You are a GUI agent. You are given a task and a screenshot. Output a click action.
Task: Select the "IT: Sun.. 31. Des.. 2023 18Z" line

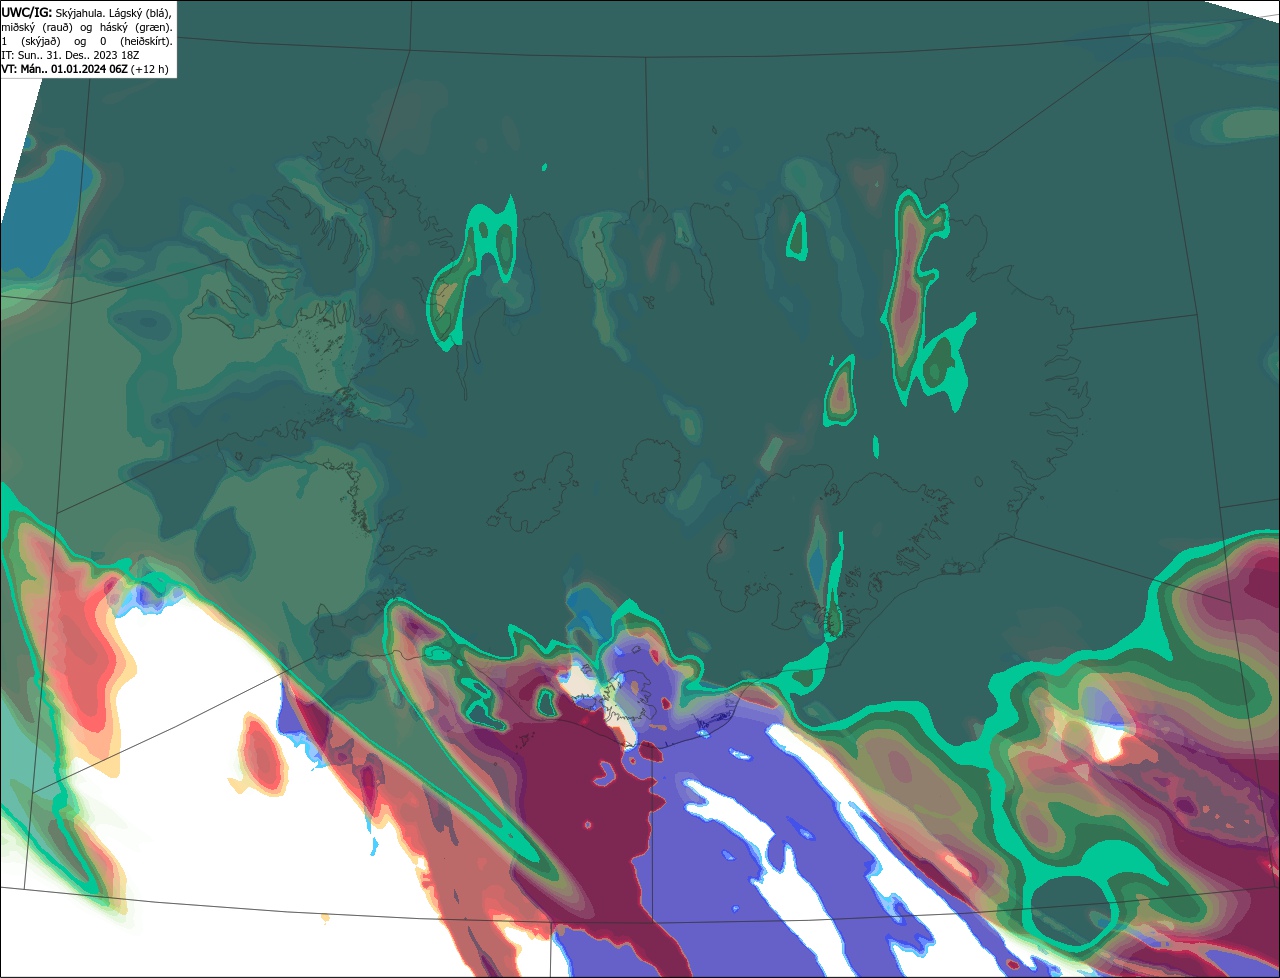point(70,55)
